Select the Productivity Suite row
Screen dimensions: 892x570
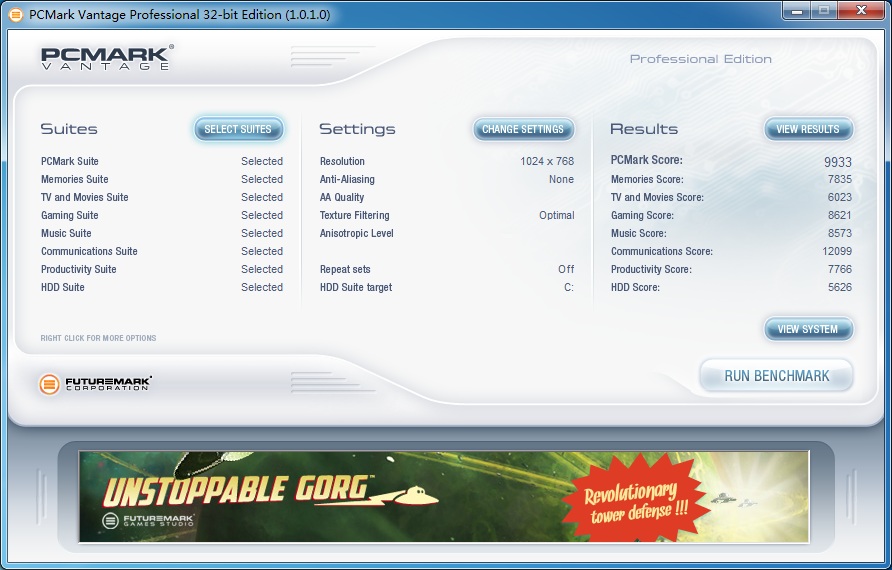click(162, 269)
